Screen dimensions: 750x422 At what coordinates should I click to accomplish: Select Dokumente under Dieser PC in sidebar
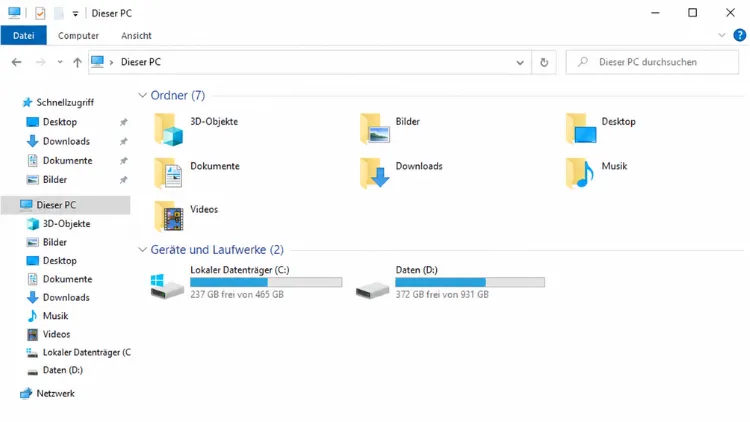[66, 279]
